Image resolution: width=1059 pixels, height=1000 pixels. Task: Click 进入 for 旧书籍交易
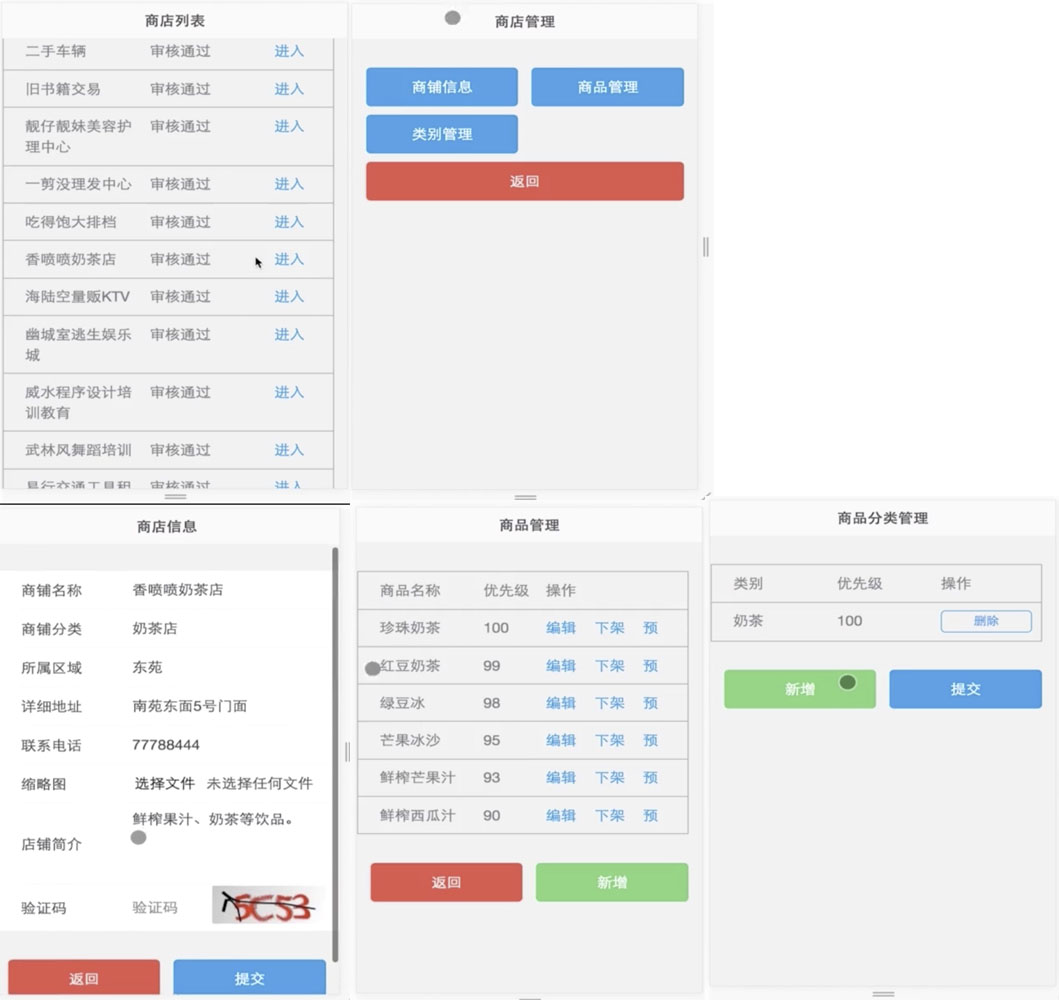click(289, 89)
